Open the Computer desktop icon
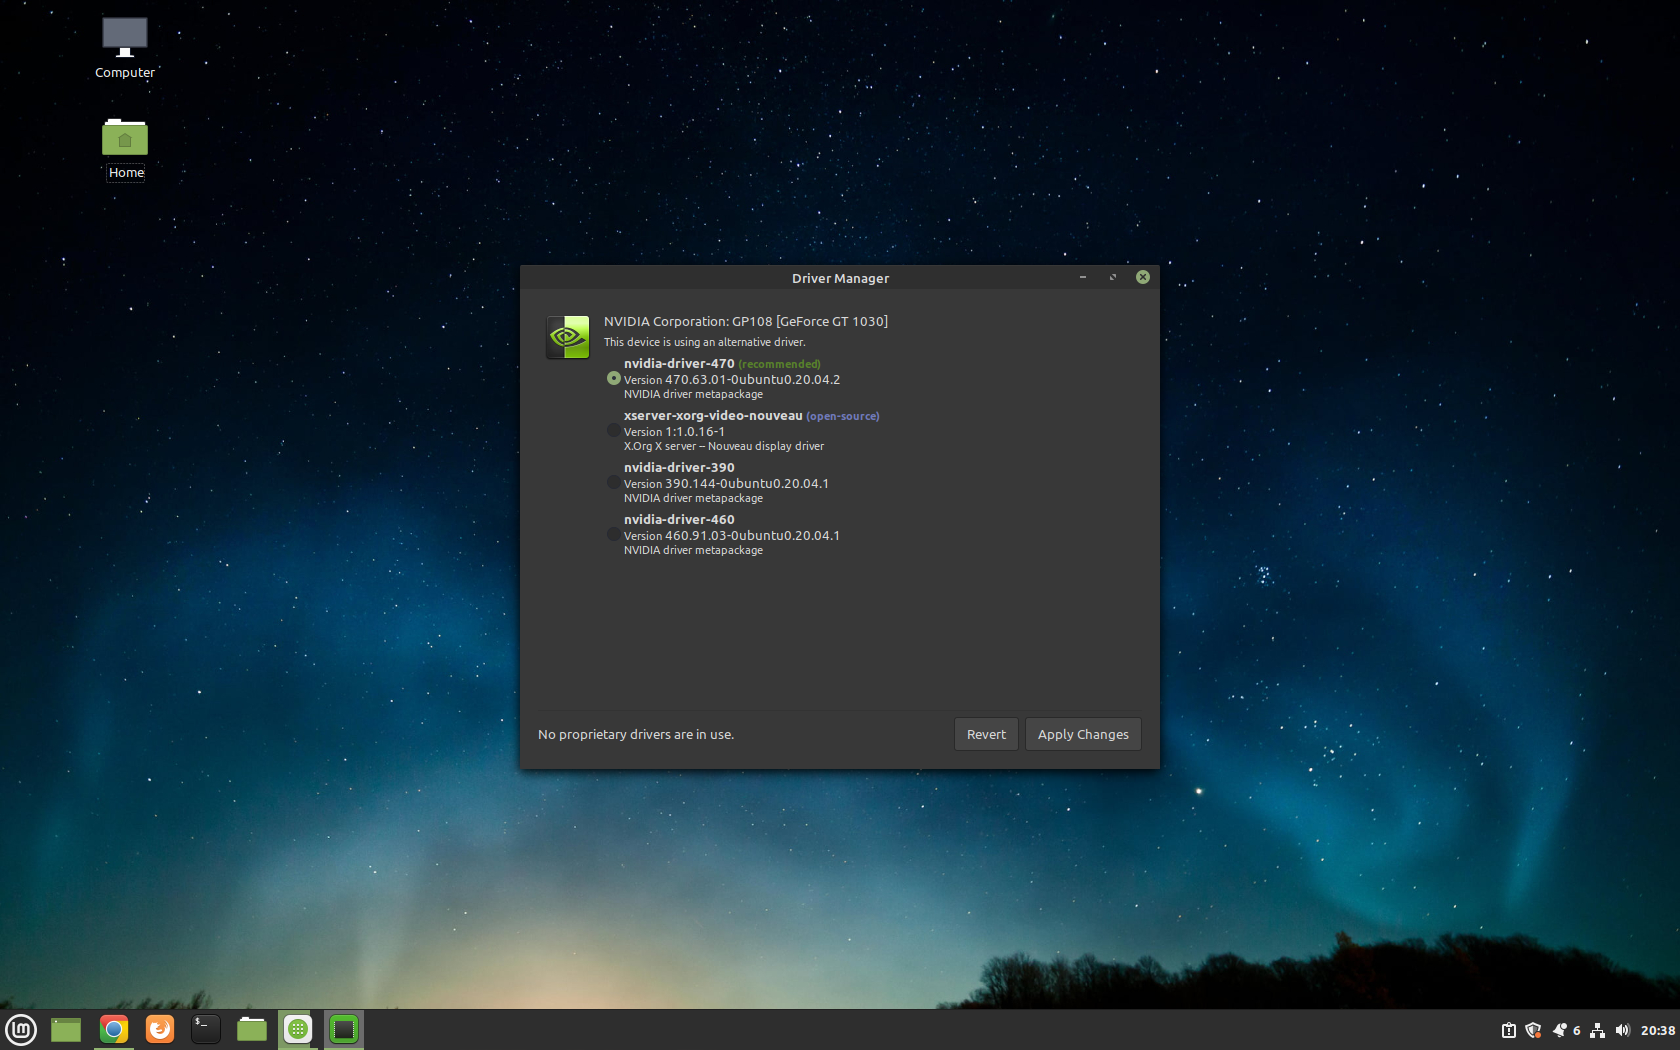This screenshot has height=1050, width=1680. [125, 47]
